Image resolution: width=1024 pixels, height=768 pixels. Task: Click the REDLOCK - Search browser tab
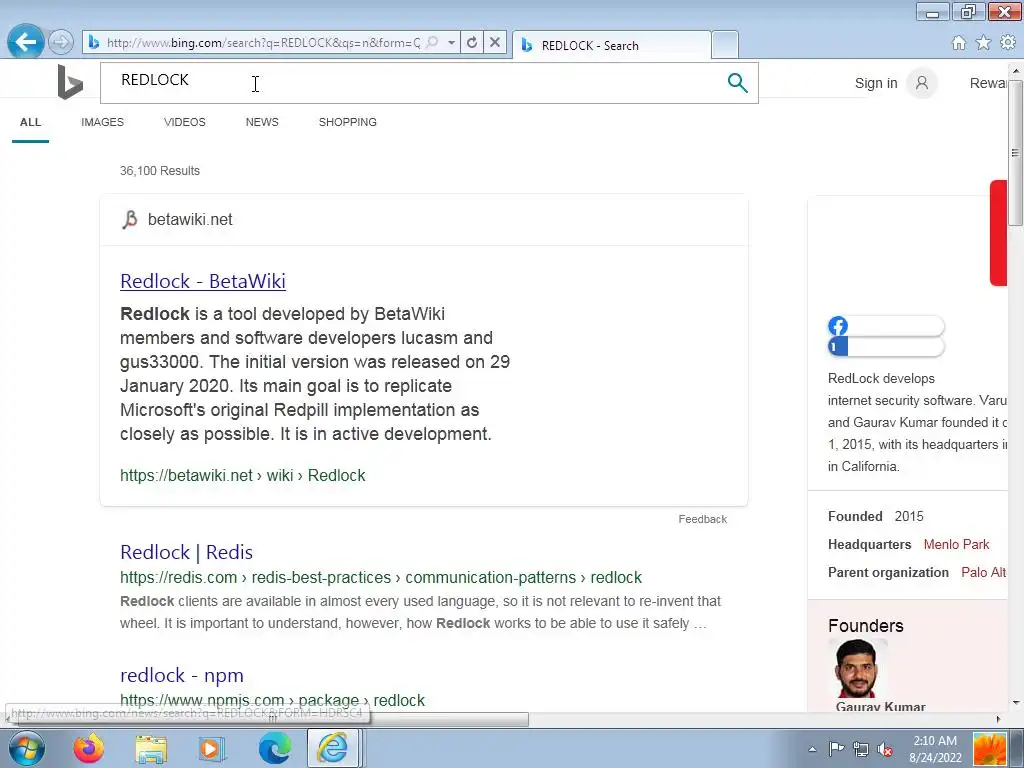[612, 45]
